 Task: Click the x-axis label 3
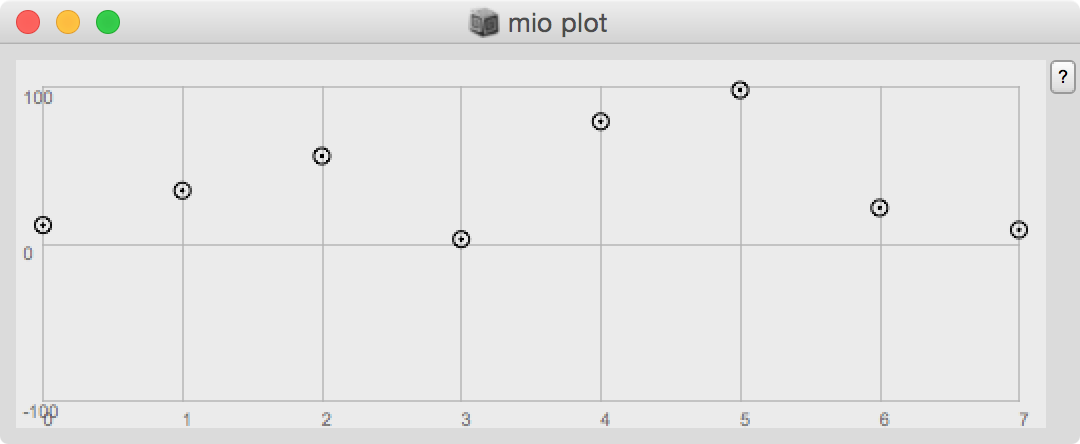click(466, 419)
